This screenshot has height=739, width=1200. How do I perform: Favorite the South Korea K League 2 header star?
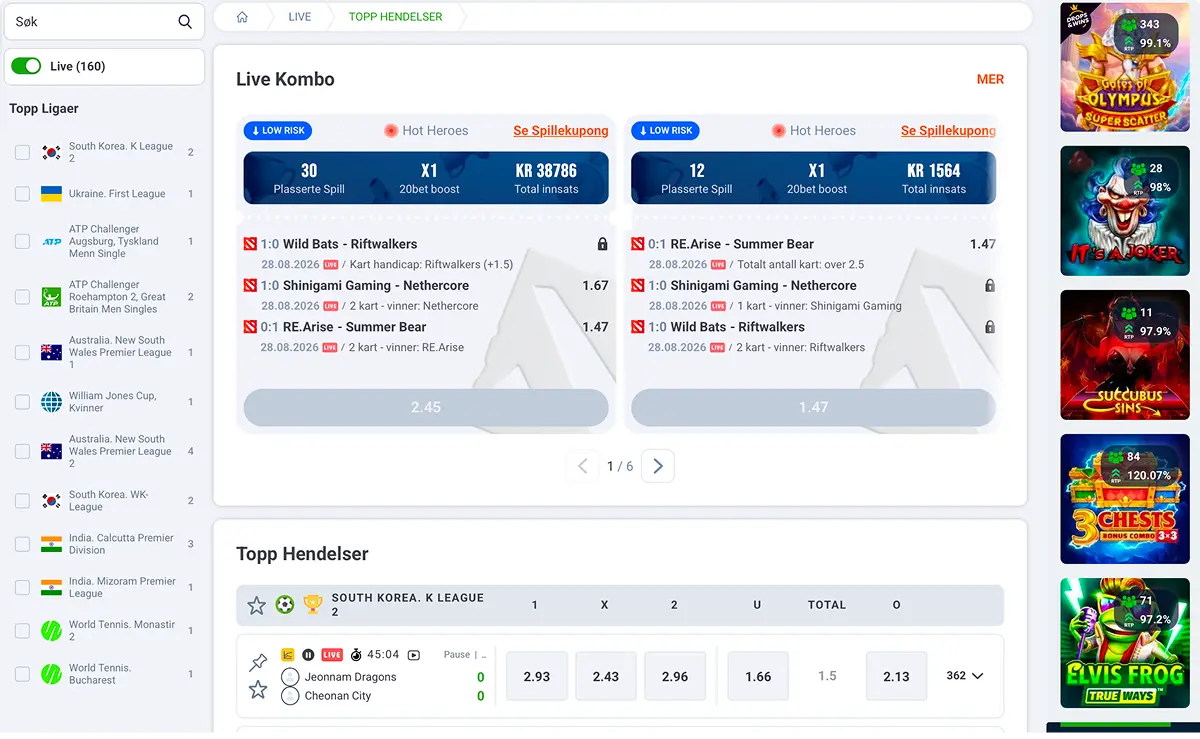pyautogui.click(x=257, y=605)
